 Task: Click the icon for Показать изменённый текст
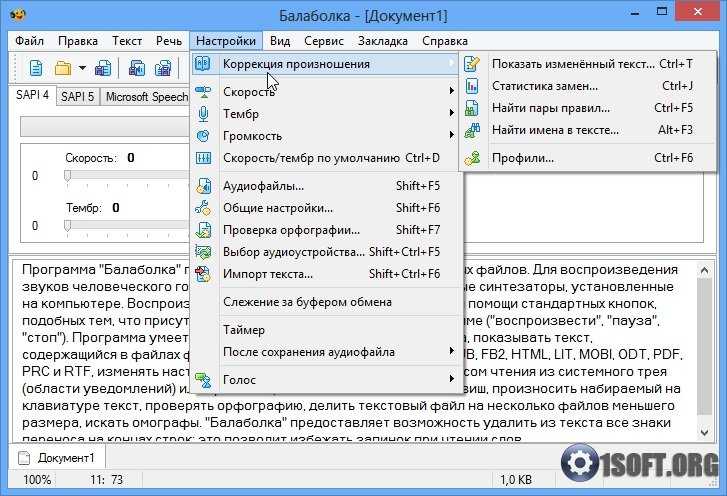[472, 64]
